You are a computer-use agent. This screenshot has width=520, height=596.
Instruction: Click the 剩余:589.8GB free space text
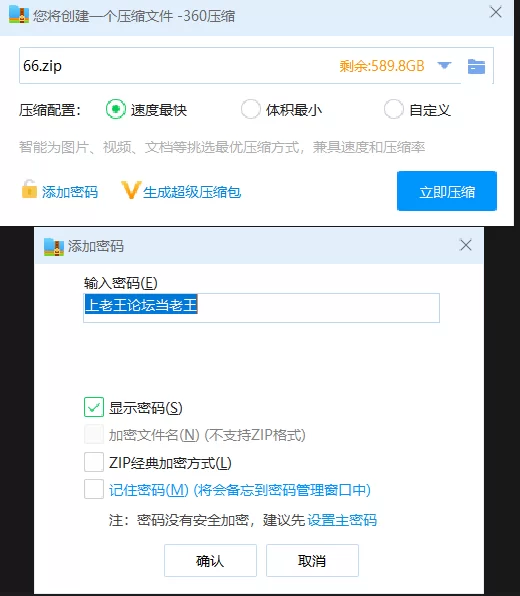(x=382, y=66)
